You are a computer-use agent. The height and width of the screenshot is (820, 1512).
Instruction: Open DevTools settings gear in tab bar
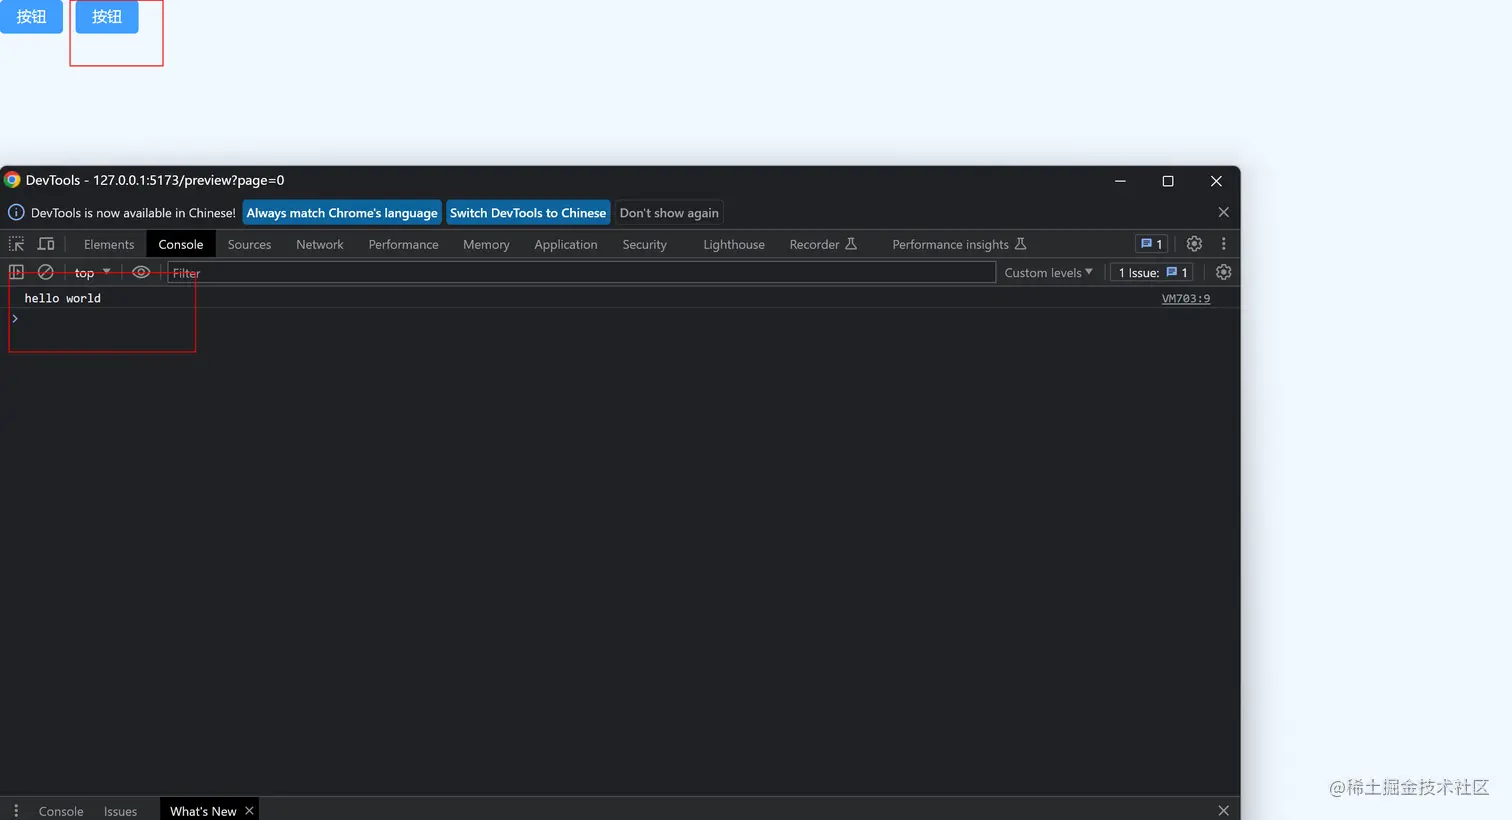click(x=1194, y=244)
